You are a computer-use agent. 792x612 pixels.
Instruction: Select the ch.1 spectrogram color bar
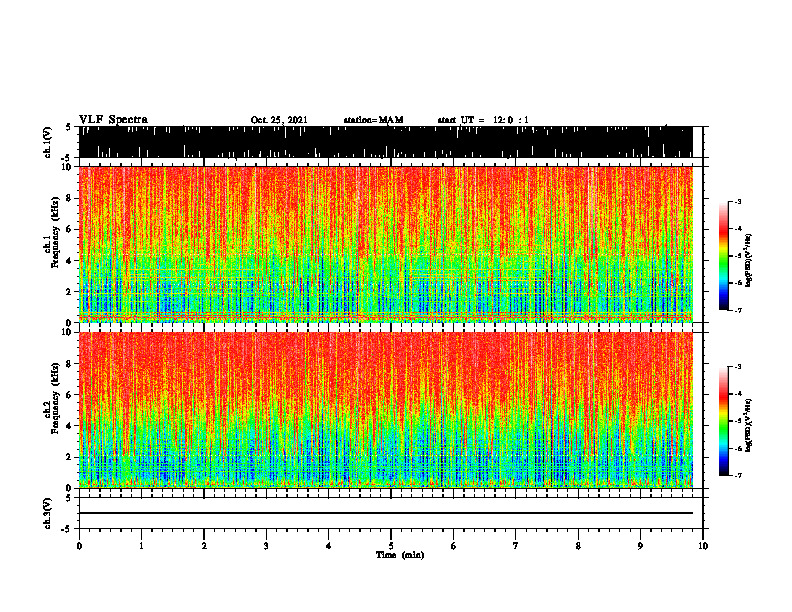coord(724,256)
